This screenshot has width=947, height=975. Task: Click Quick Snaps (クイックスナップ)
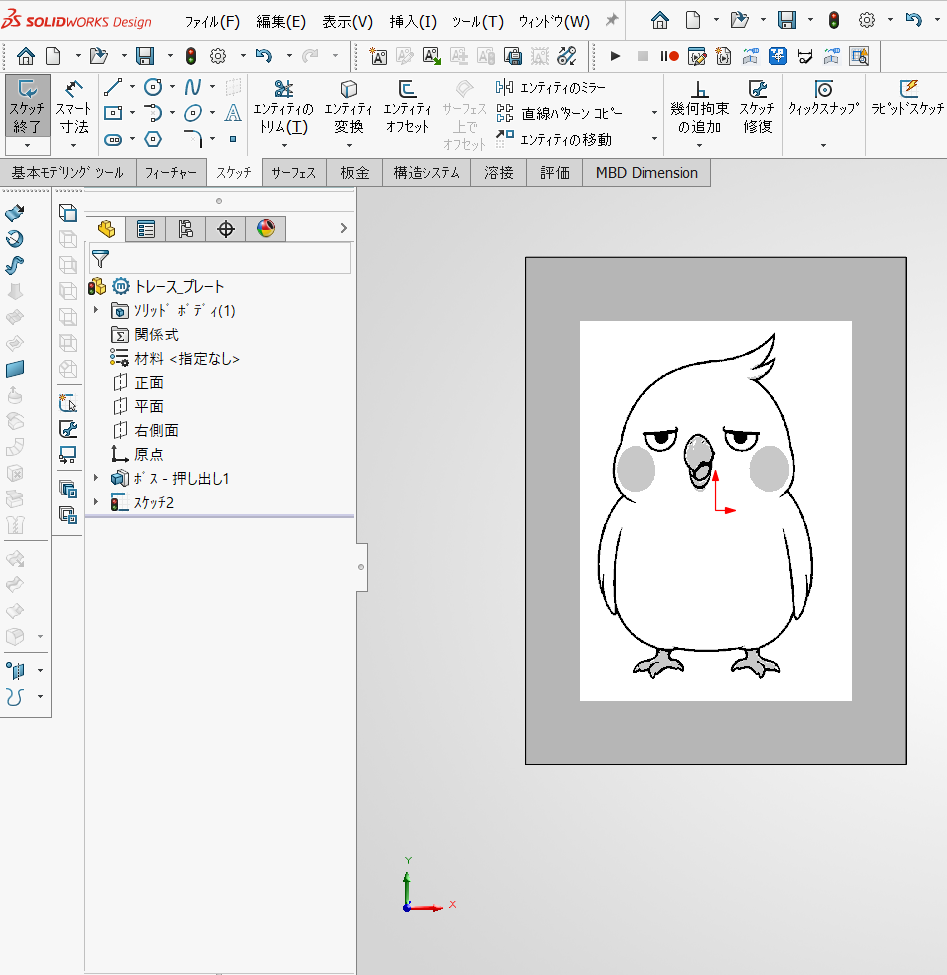tap(823, 98)
